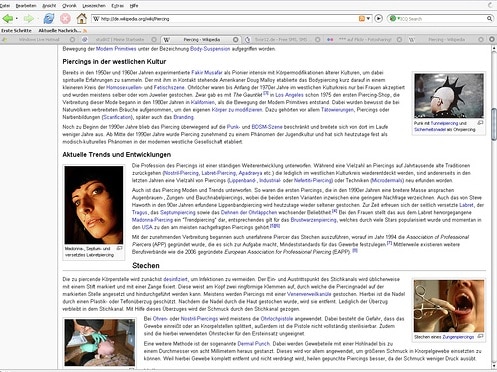Reload the current page
The image size is (497, 372).
49,18
